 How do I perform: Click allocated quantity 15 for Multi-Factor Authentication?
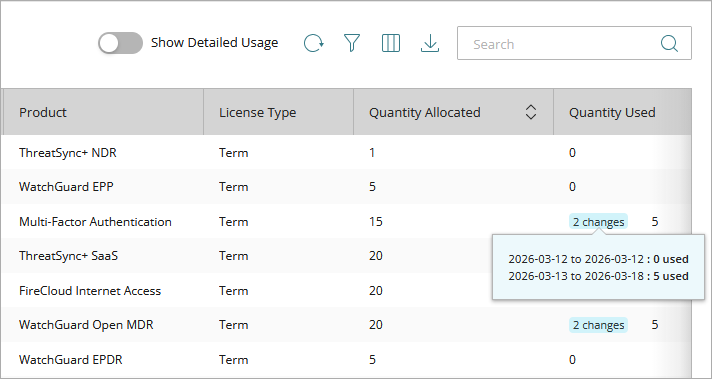tap(376, 221)
